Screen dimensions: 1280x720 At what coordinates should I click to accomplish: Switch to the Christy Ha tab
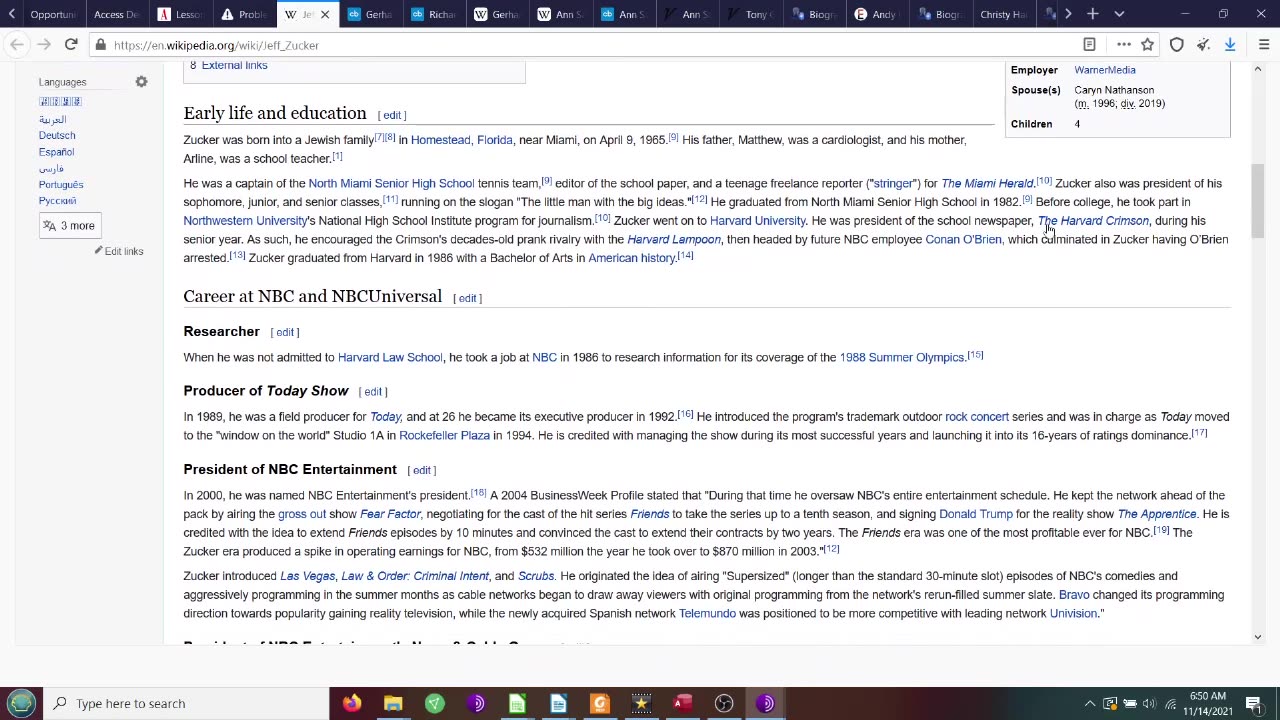pos(1002,14)
